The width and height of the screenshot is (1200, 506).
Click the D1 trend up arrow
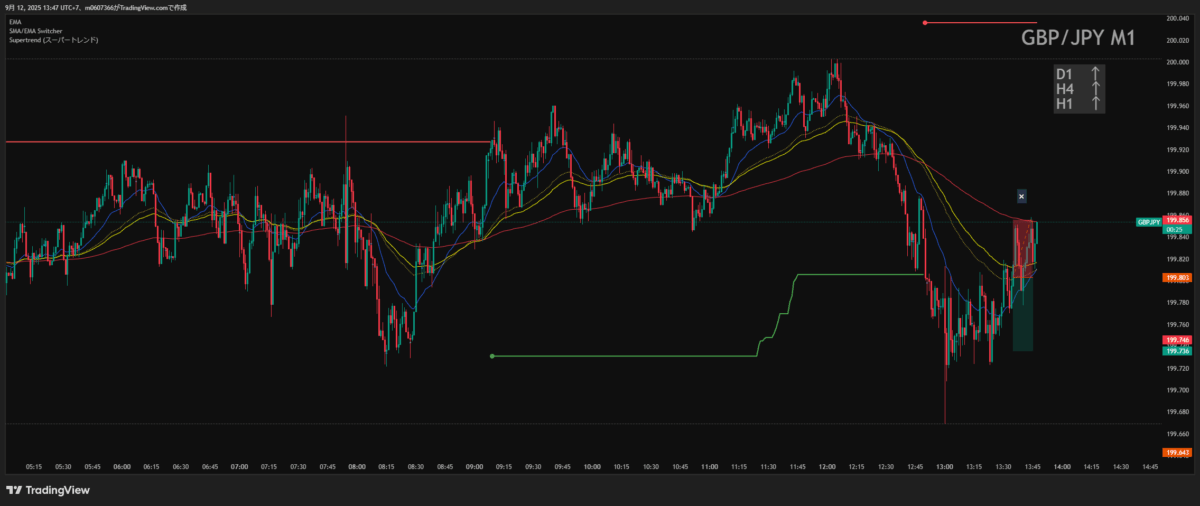coord(1096,74)
